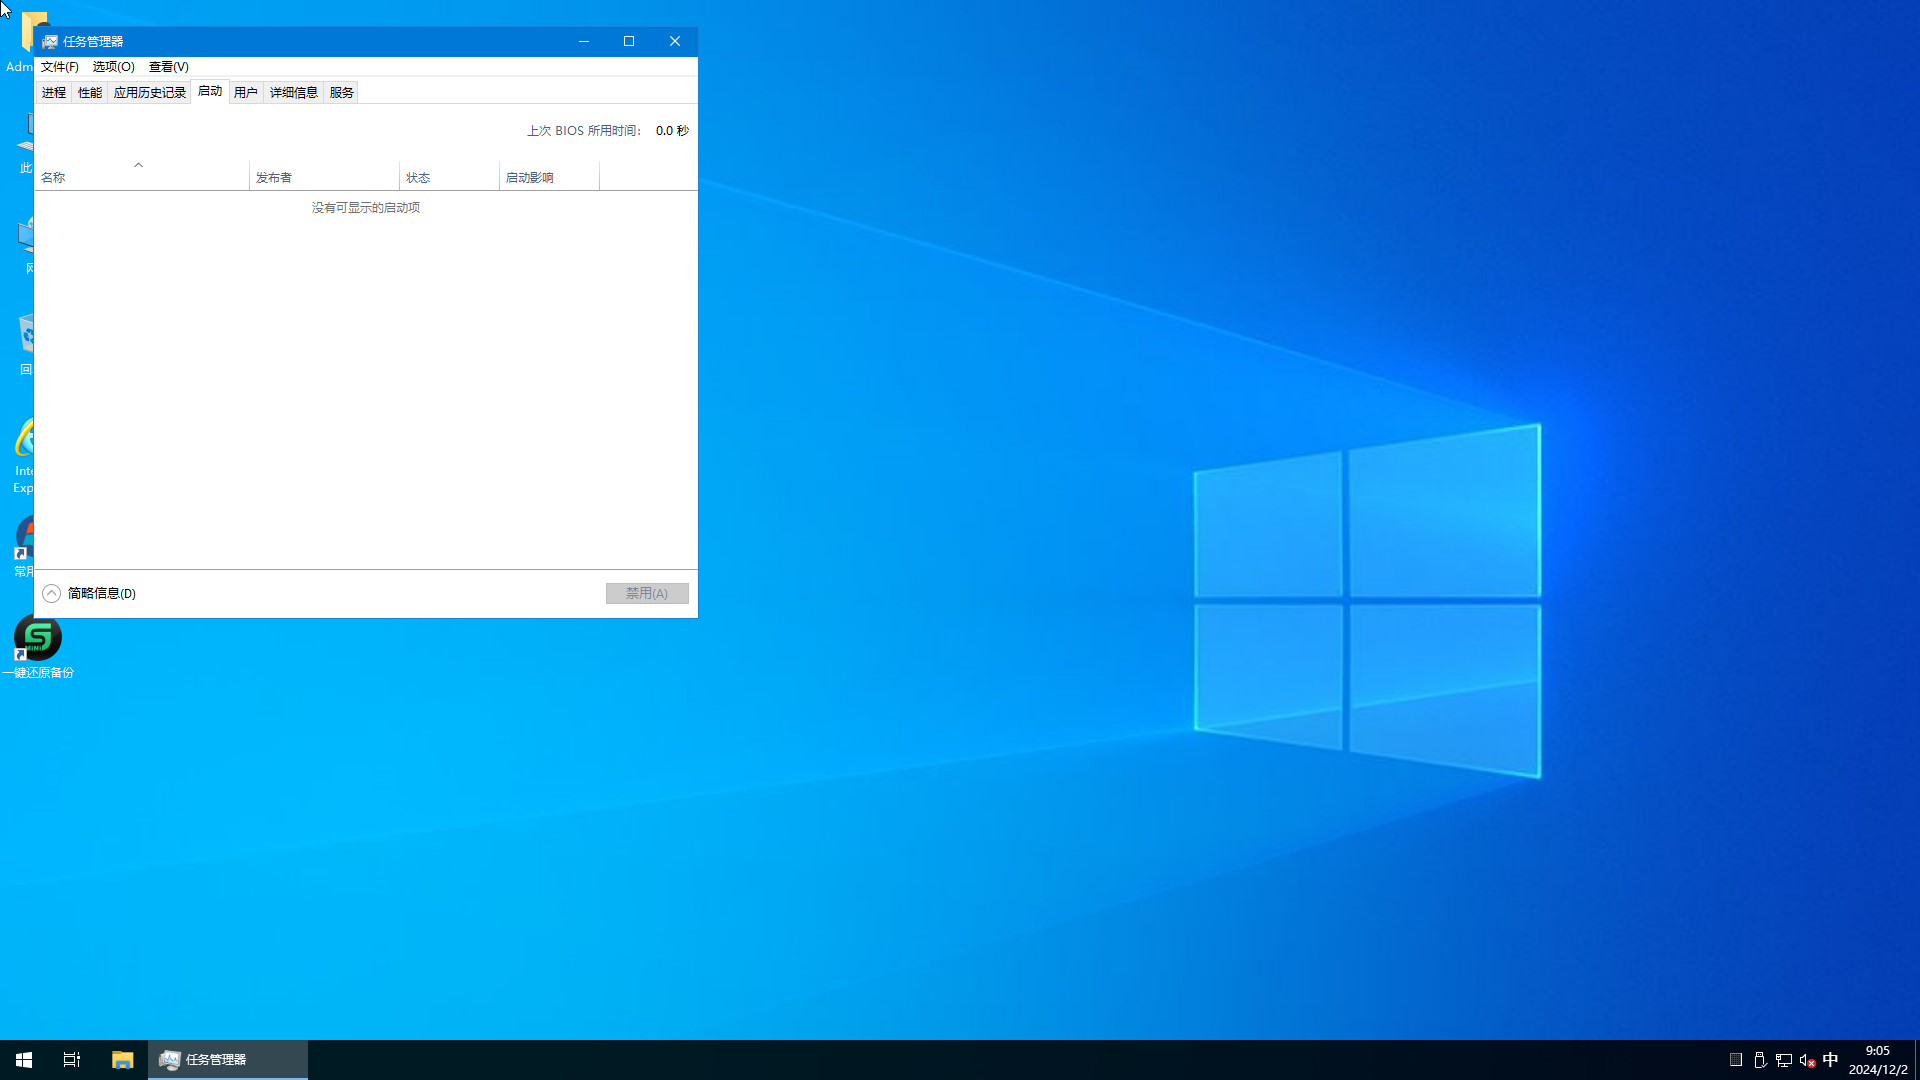Click the 上次 BIOS 所用时间 label

click(584, 131)
